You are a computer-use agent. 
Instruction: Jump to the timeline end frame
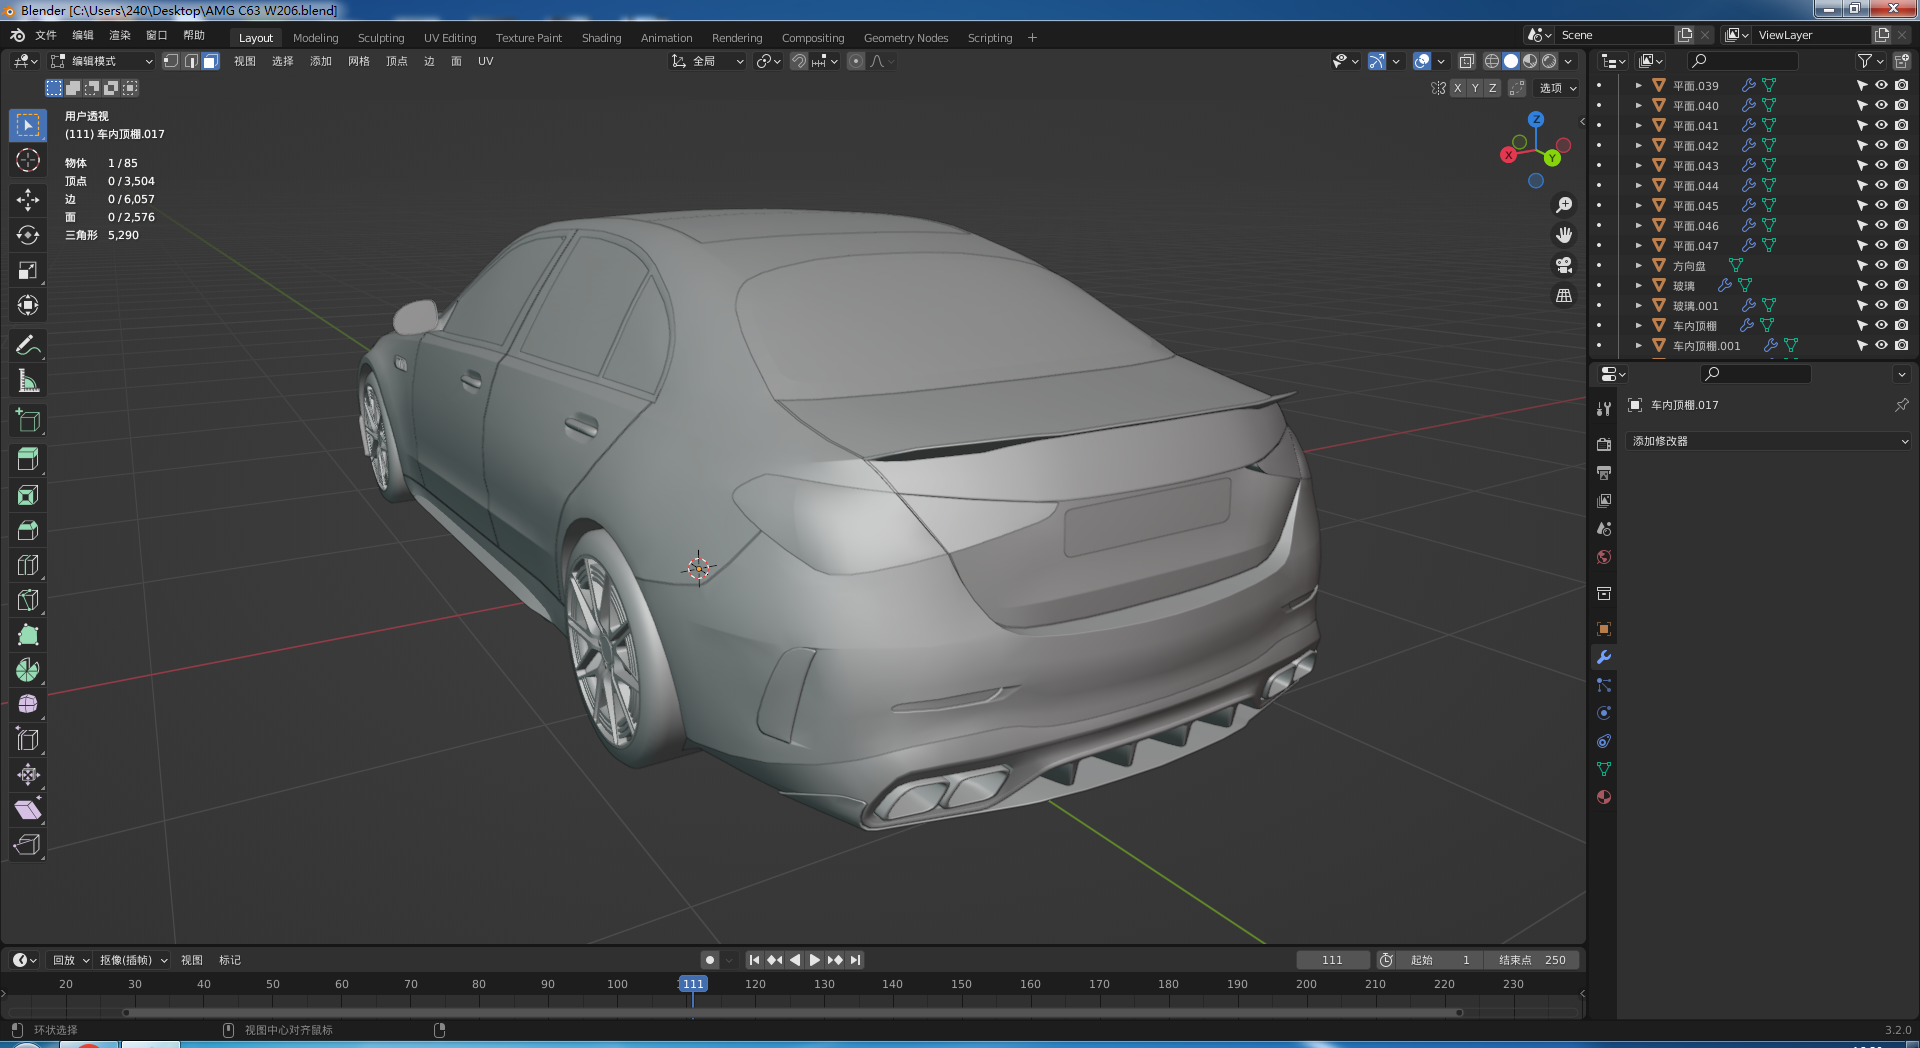tap(856, 960)
